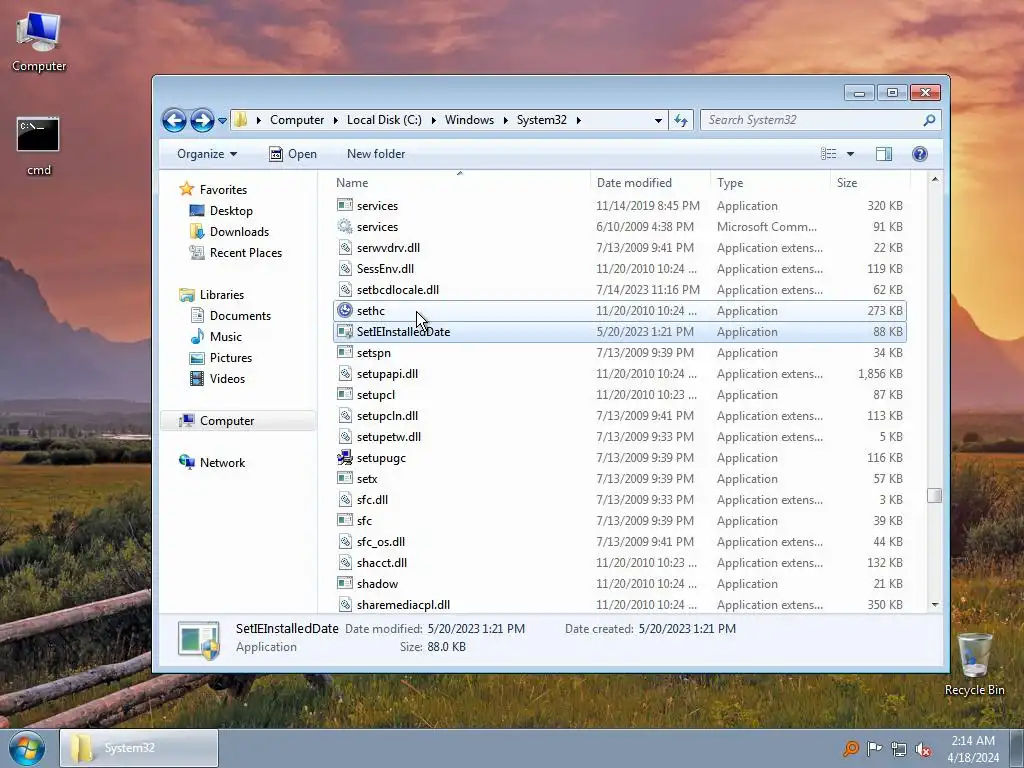The image size is (1024, 768).
Task: Create a New folder
Action: pos(376,154)
